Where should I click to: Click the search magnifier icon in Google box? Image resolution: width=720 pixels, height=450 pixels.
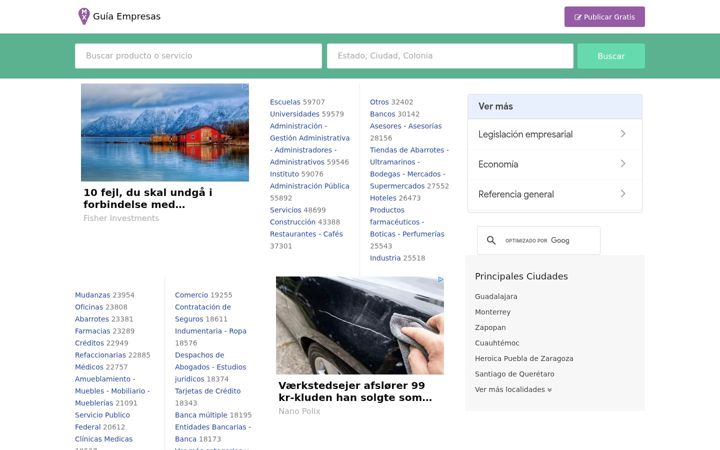491,240
